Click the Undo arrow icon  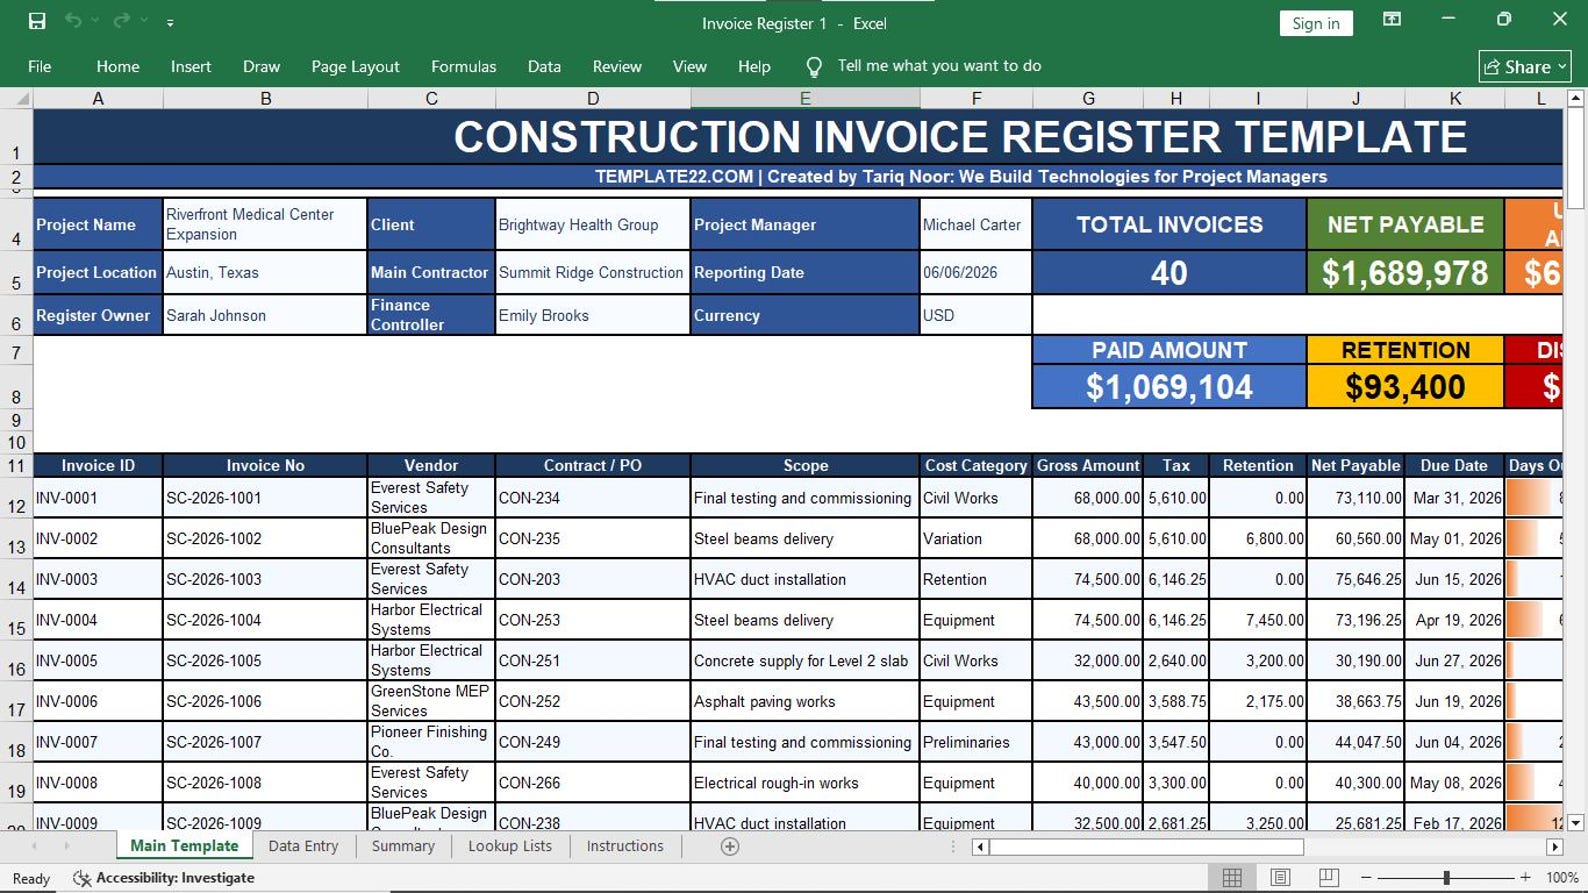(x=73, y=21)
